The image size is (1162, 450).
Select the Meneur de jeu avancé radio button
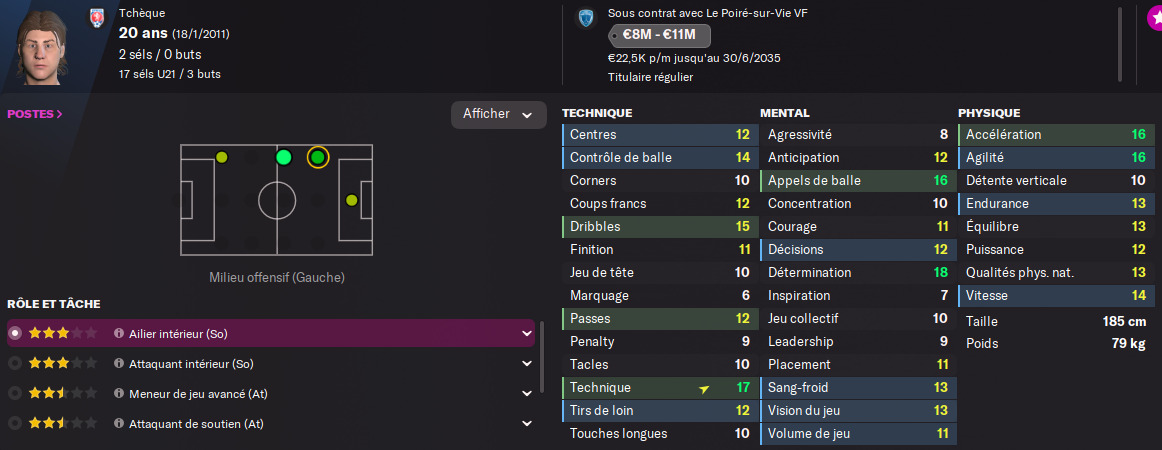point(14,394)
